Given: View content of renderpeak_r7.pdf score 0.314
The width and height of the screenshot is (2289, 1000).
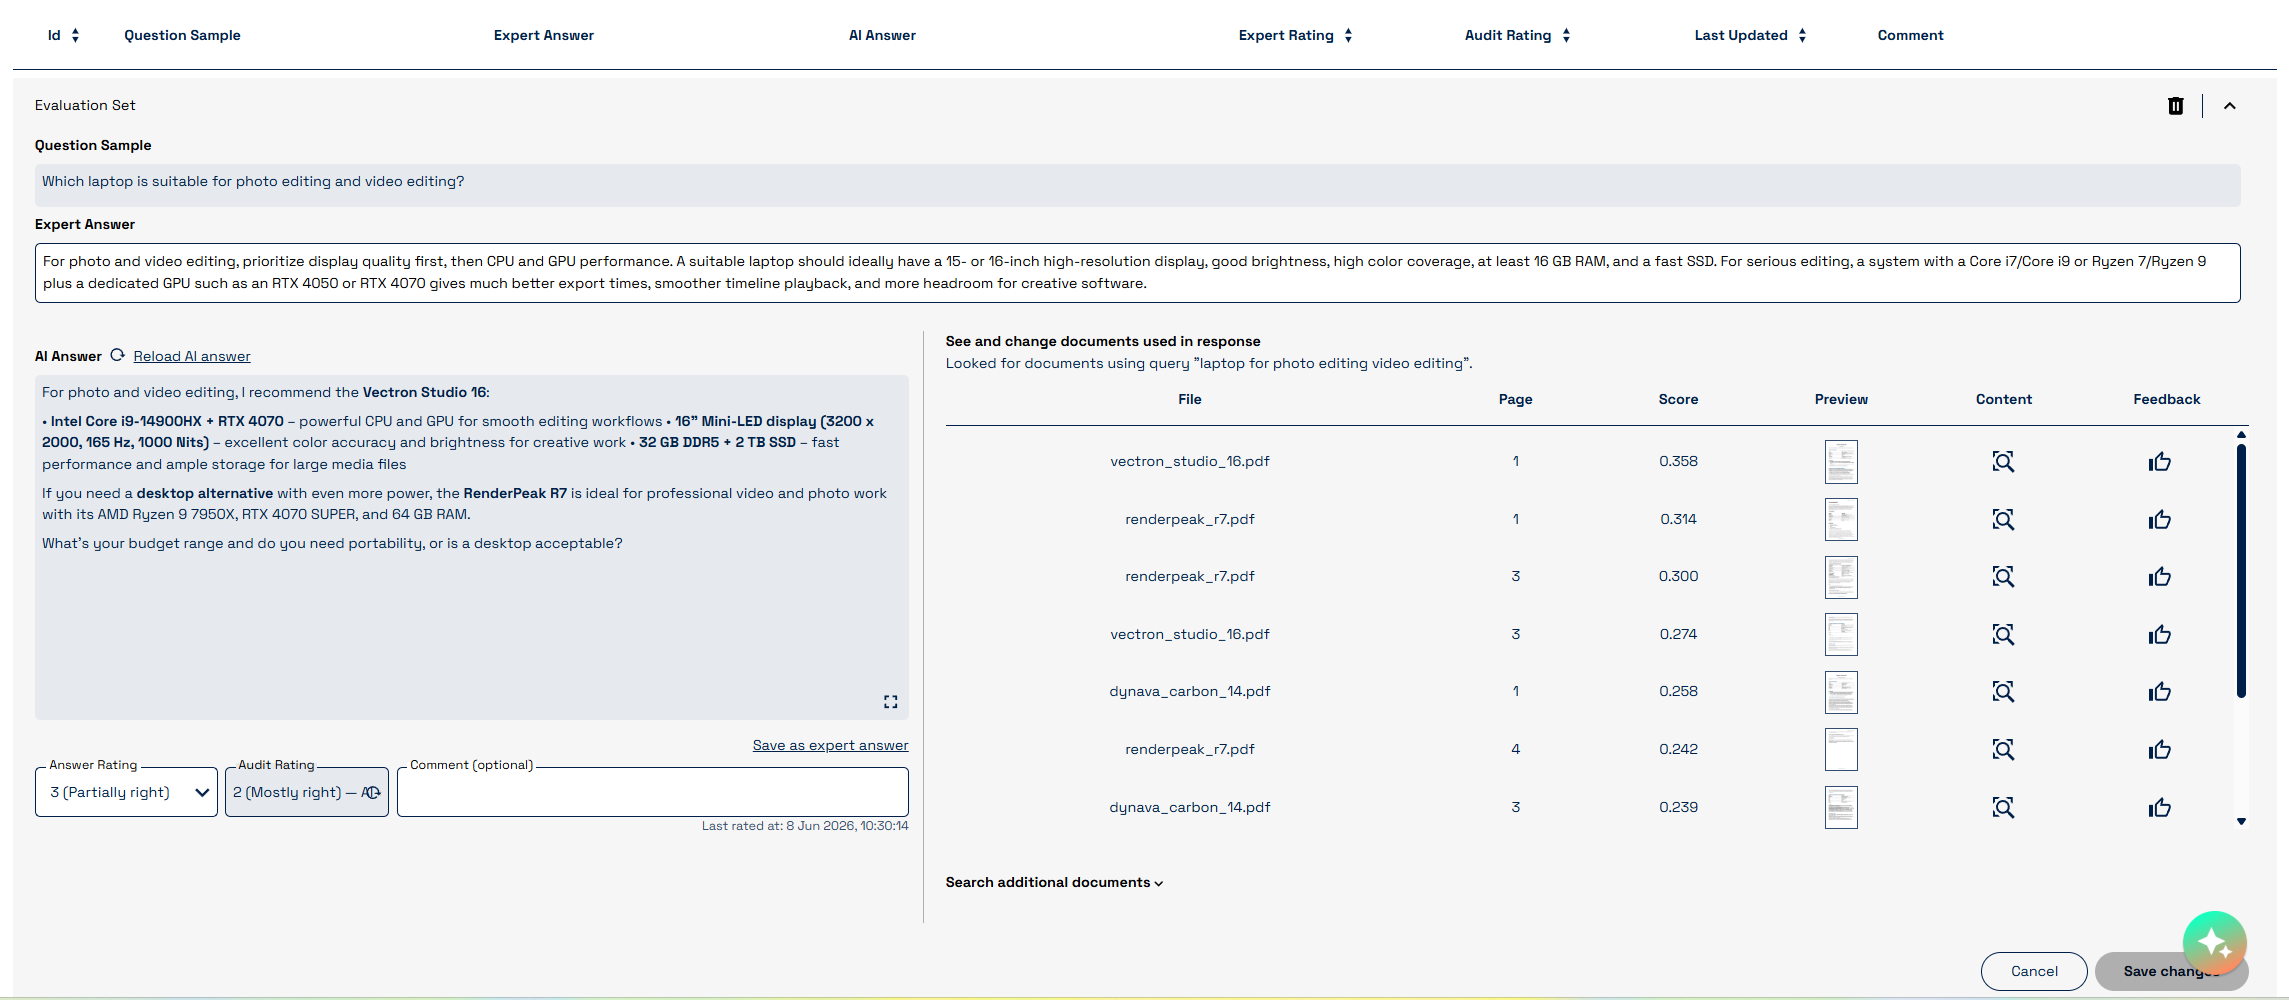Looking at the screenshot, I should point(2003,519).
